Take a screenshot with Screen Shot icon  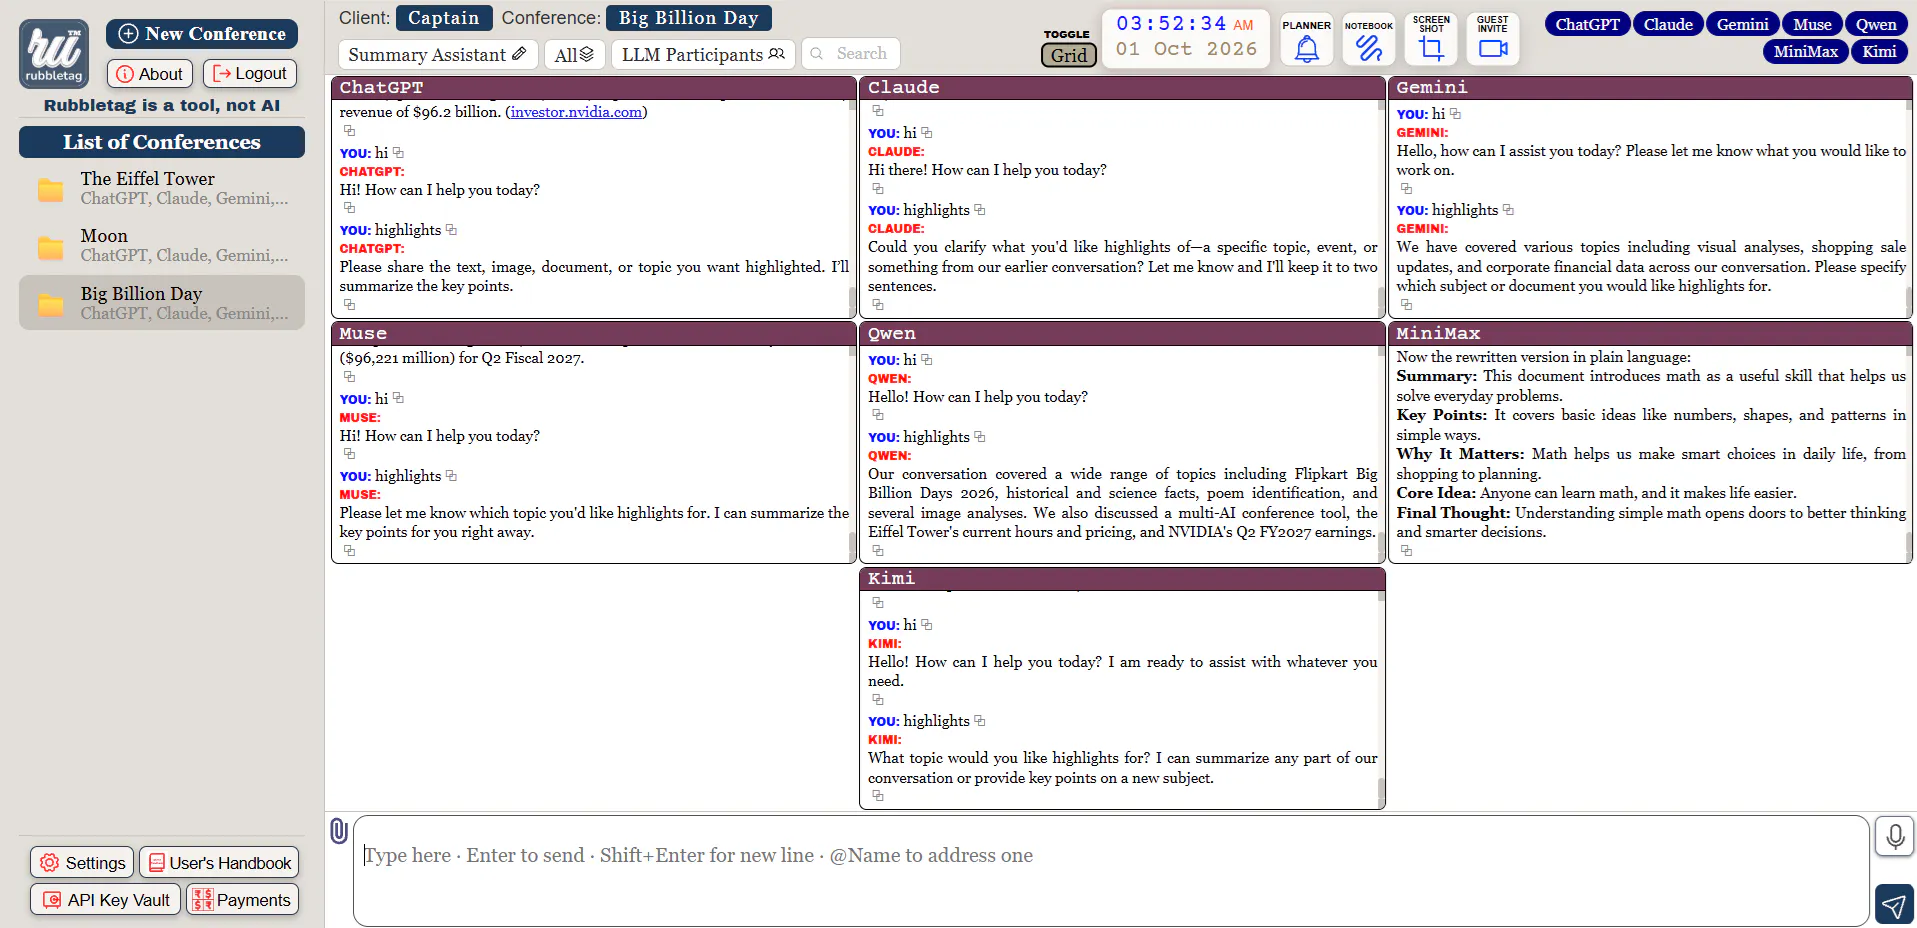1431,40
